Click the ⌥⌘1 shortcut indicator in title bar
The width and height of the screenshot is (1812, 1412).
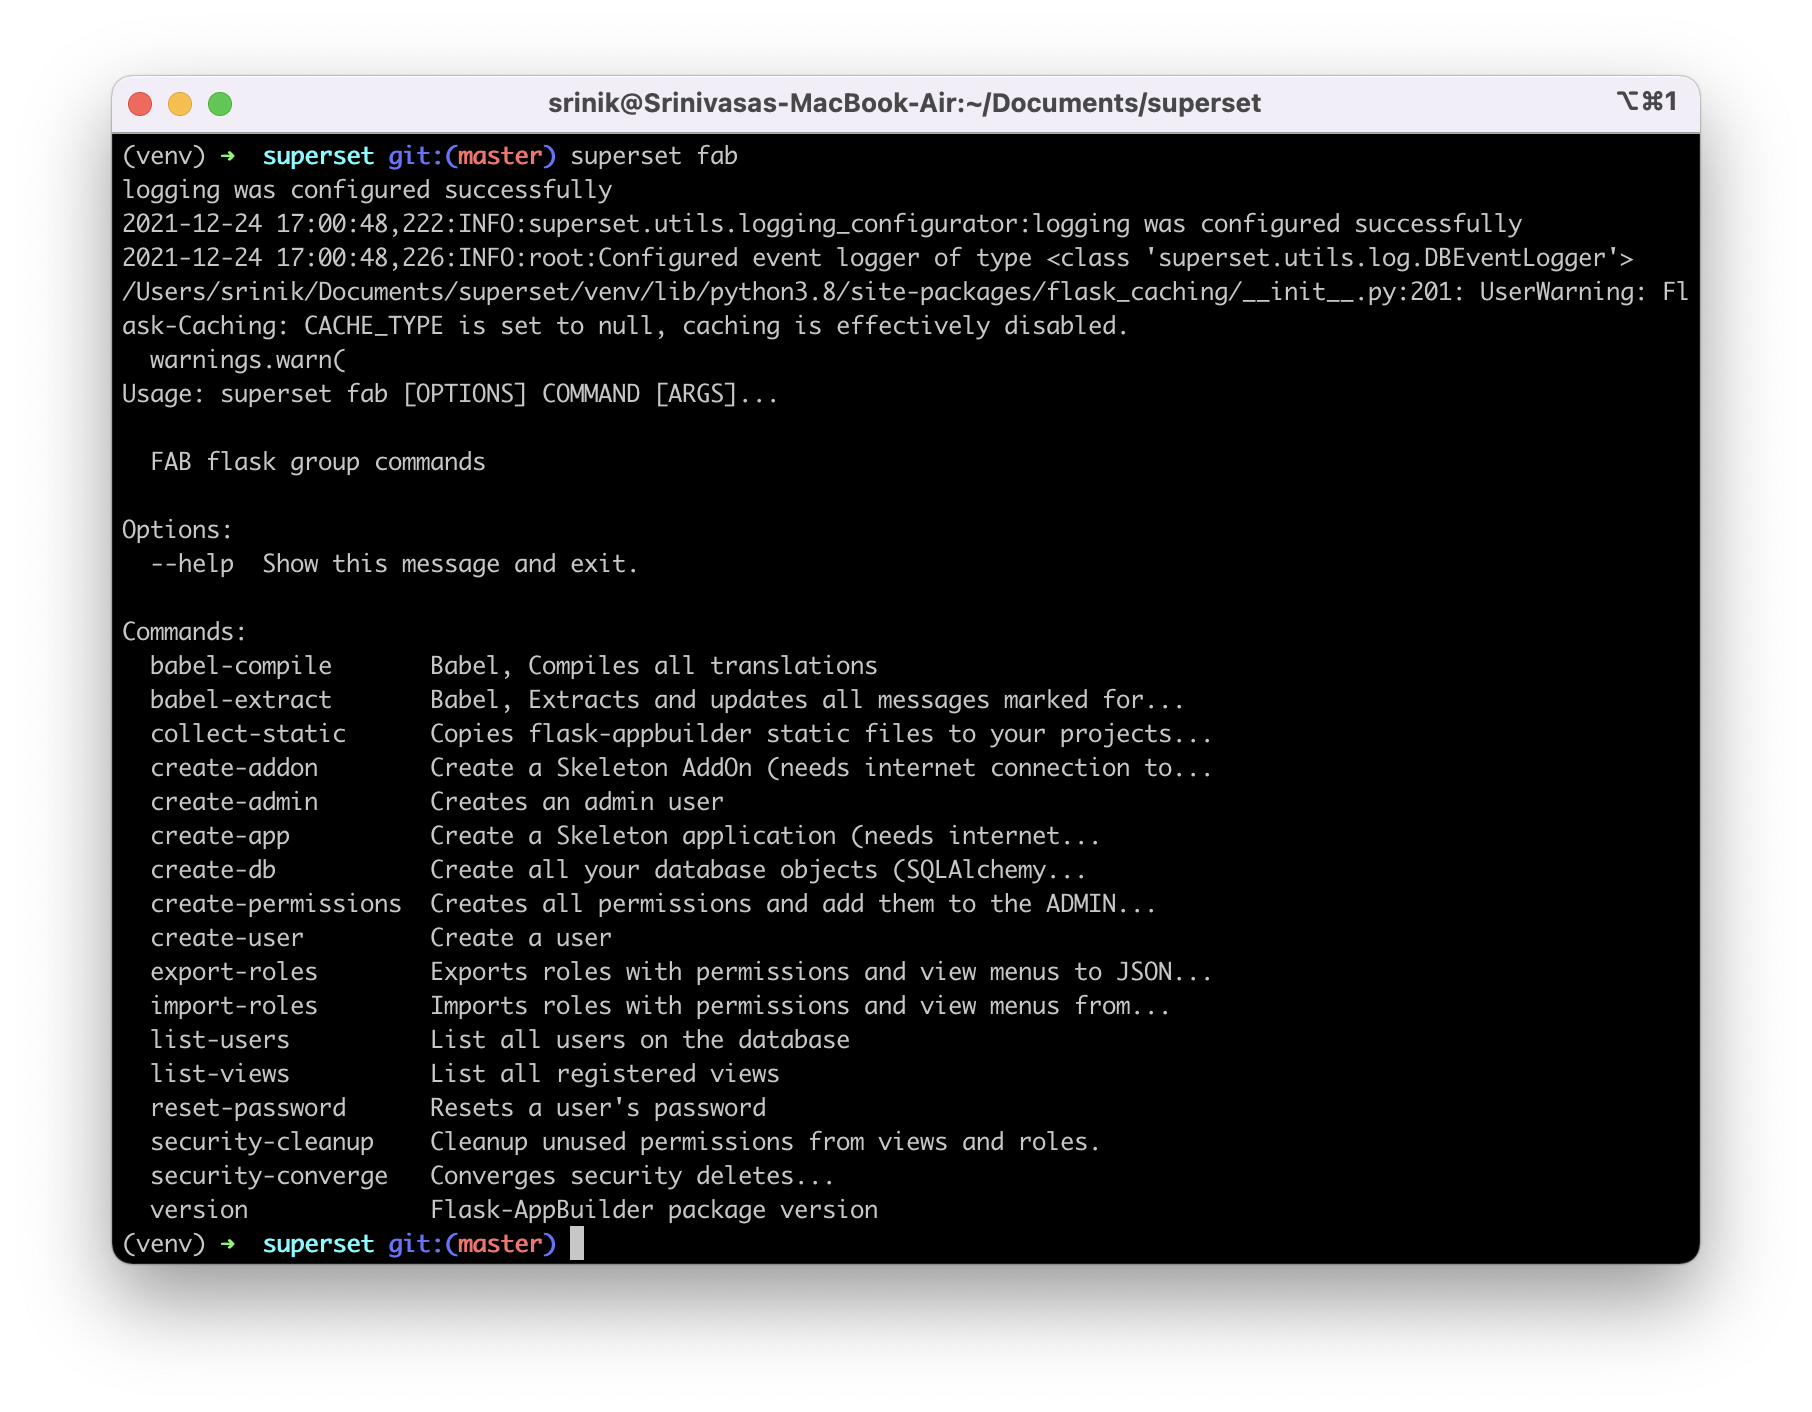[x=1646, y=101]
